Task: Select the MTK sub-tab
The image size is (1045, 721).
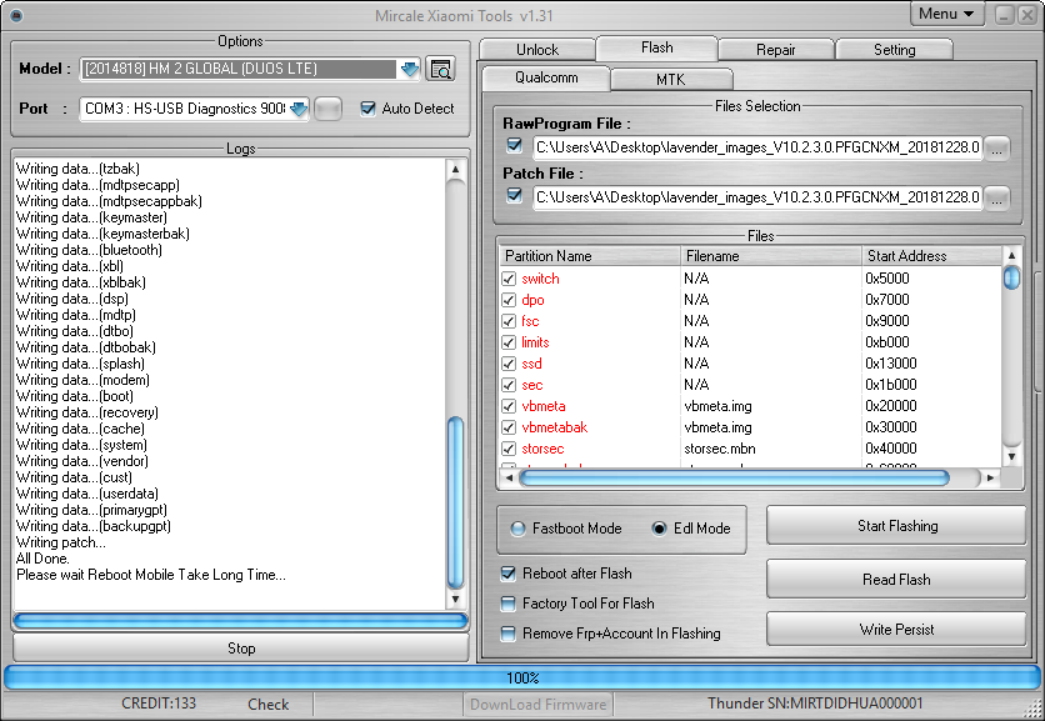Action: click(x=671, y=80)
